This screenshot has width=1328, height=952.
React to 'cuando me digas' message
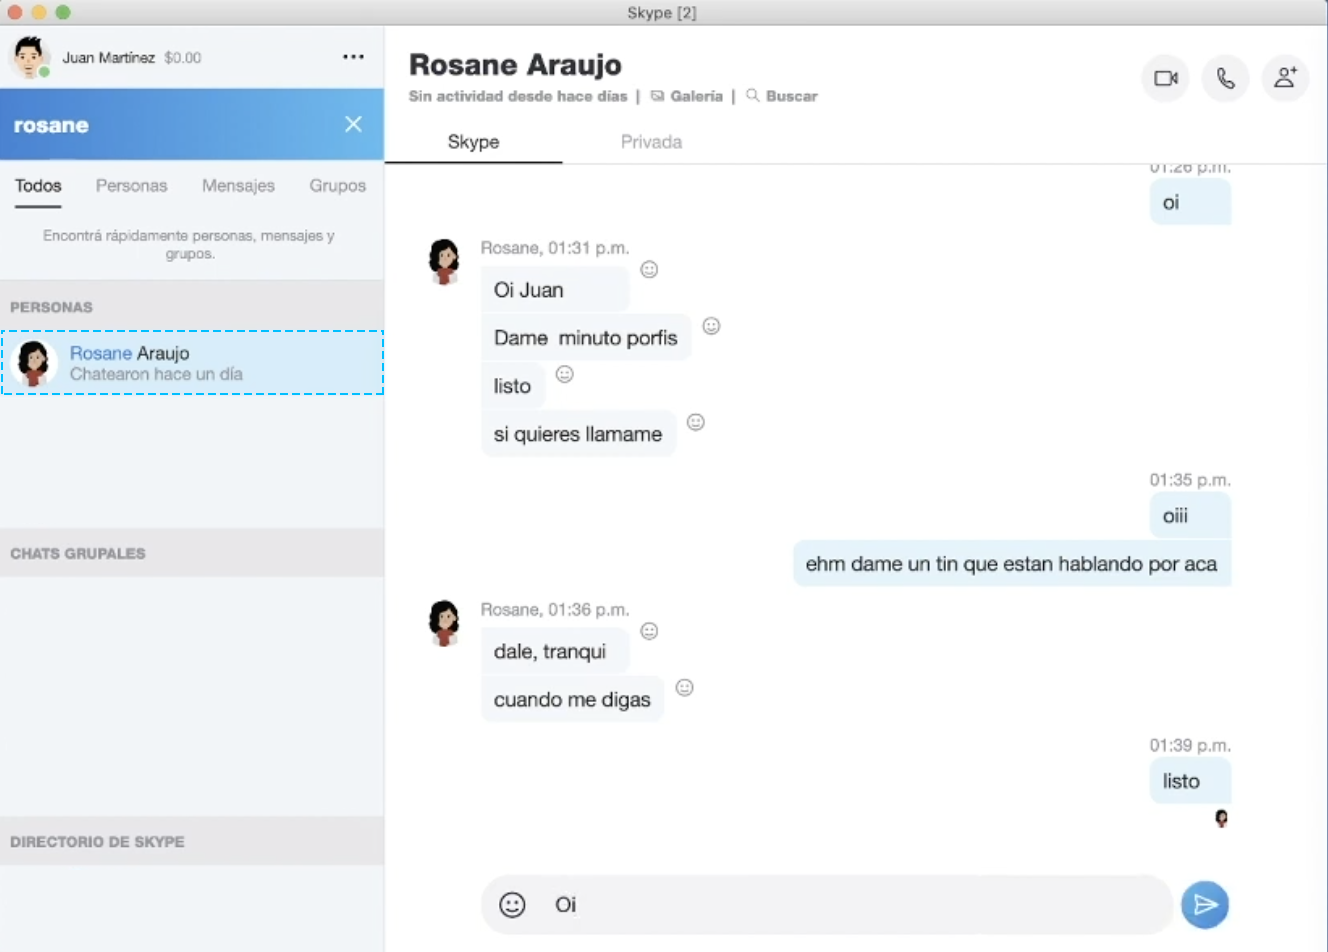(684, 687)
